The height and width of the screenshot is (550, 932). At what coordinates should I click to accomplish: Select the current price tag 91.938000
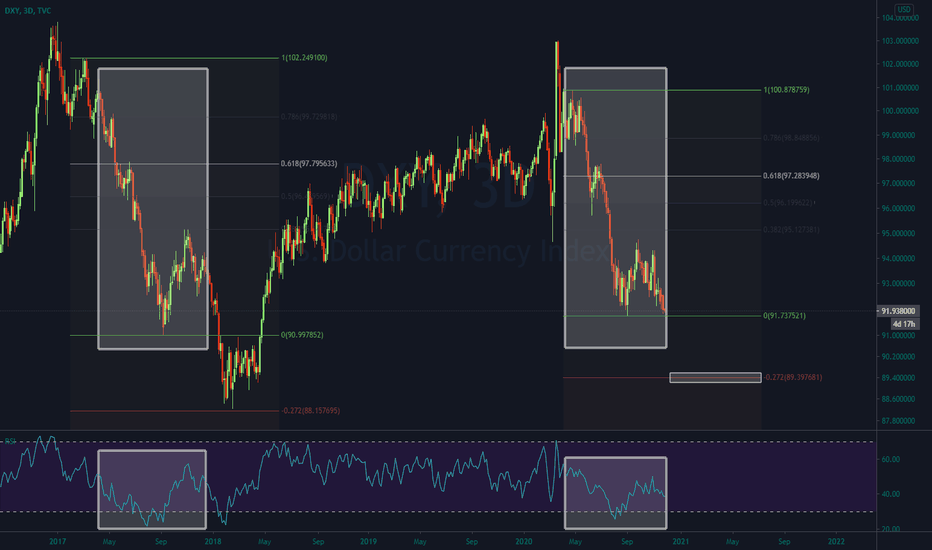(898, 311)
